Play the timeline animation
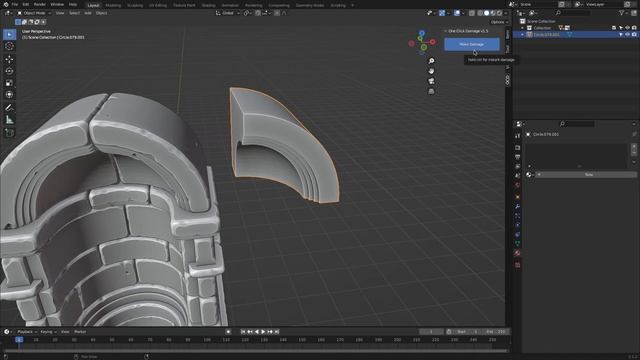The height and width of the screenshot is (360, 640). (263, 332)
